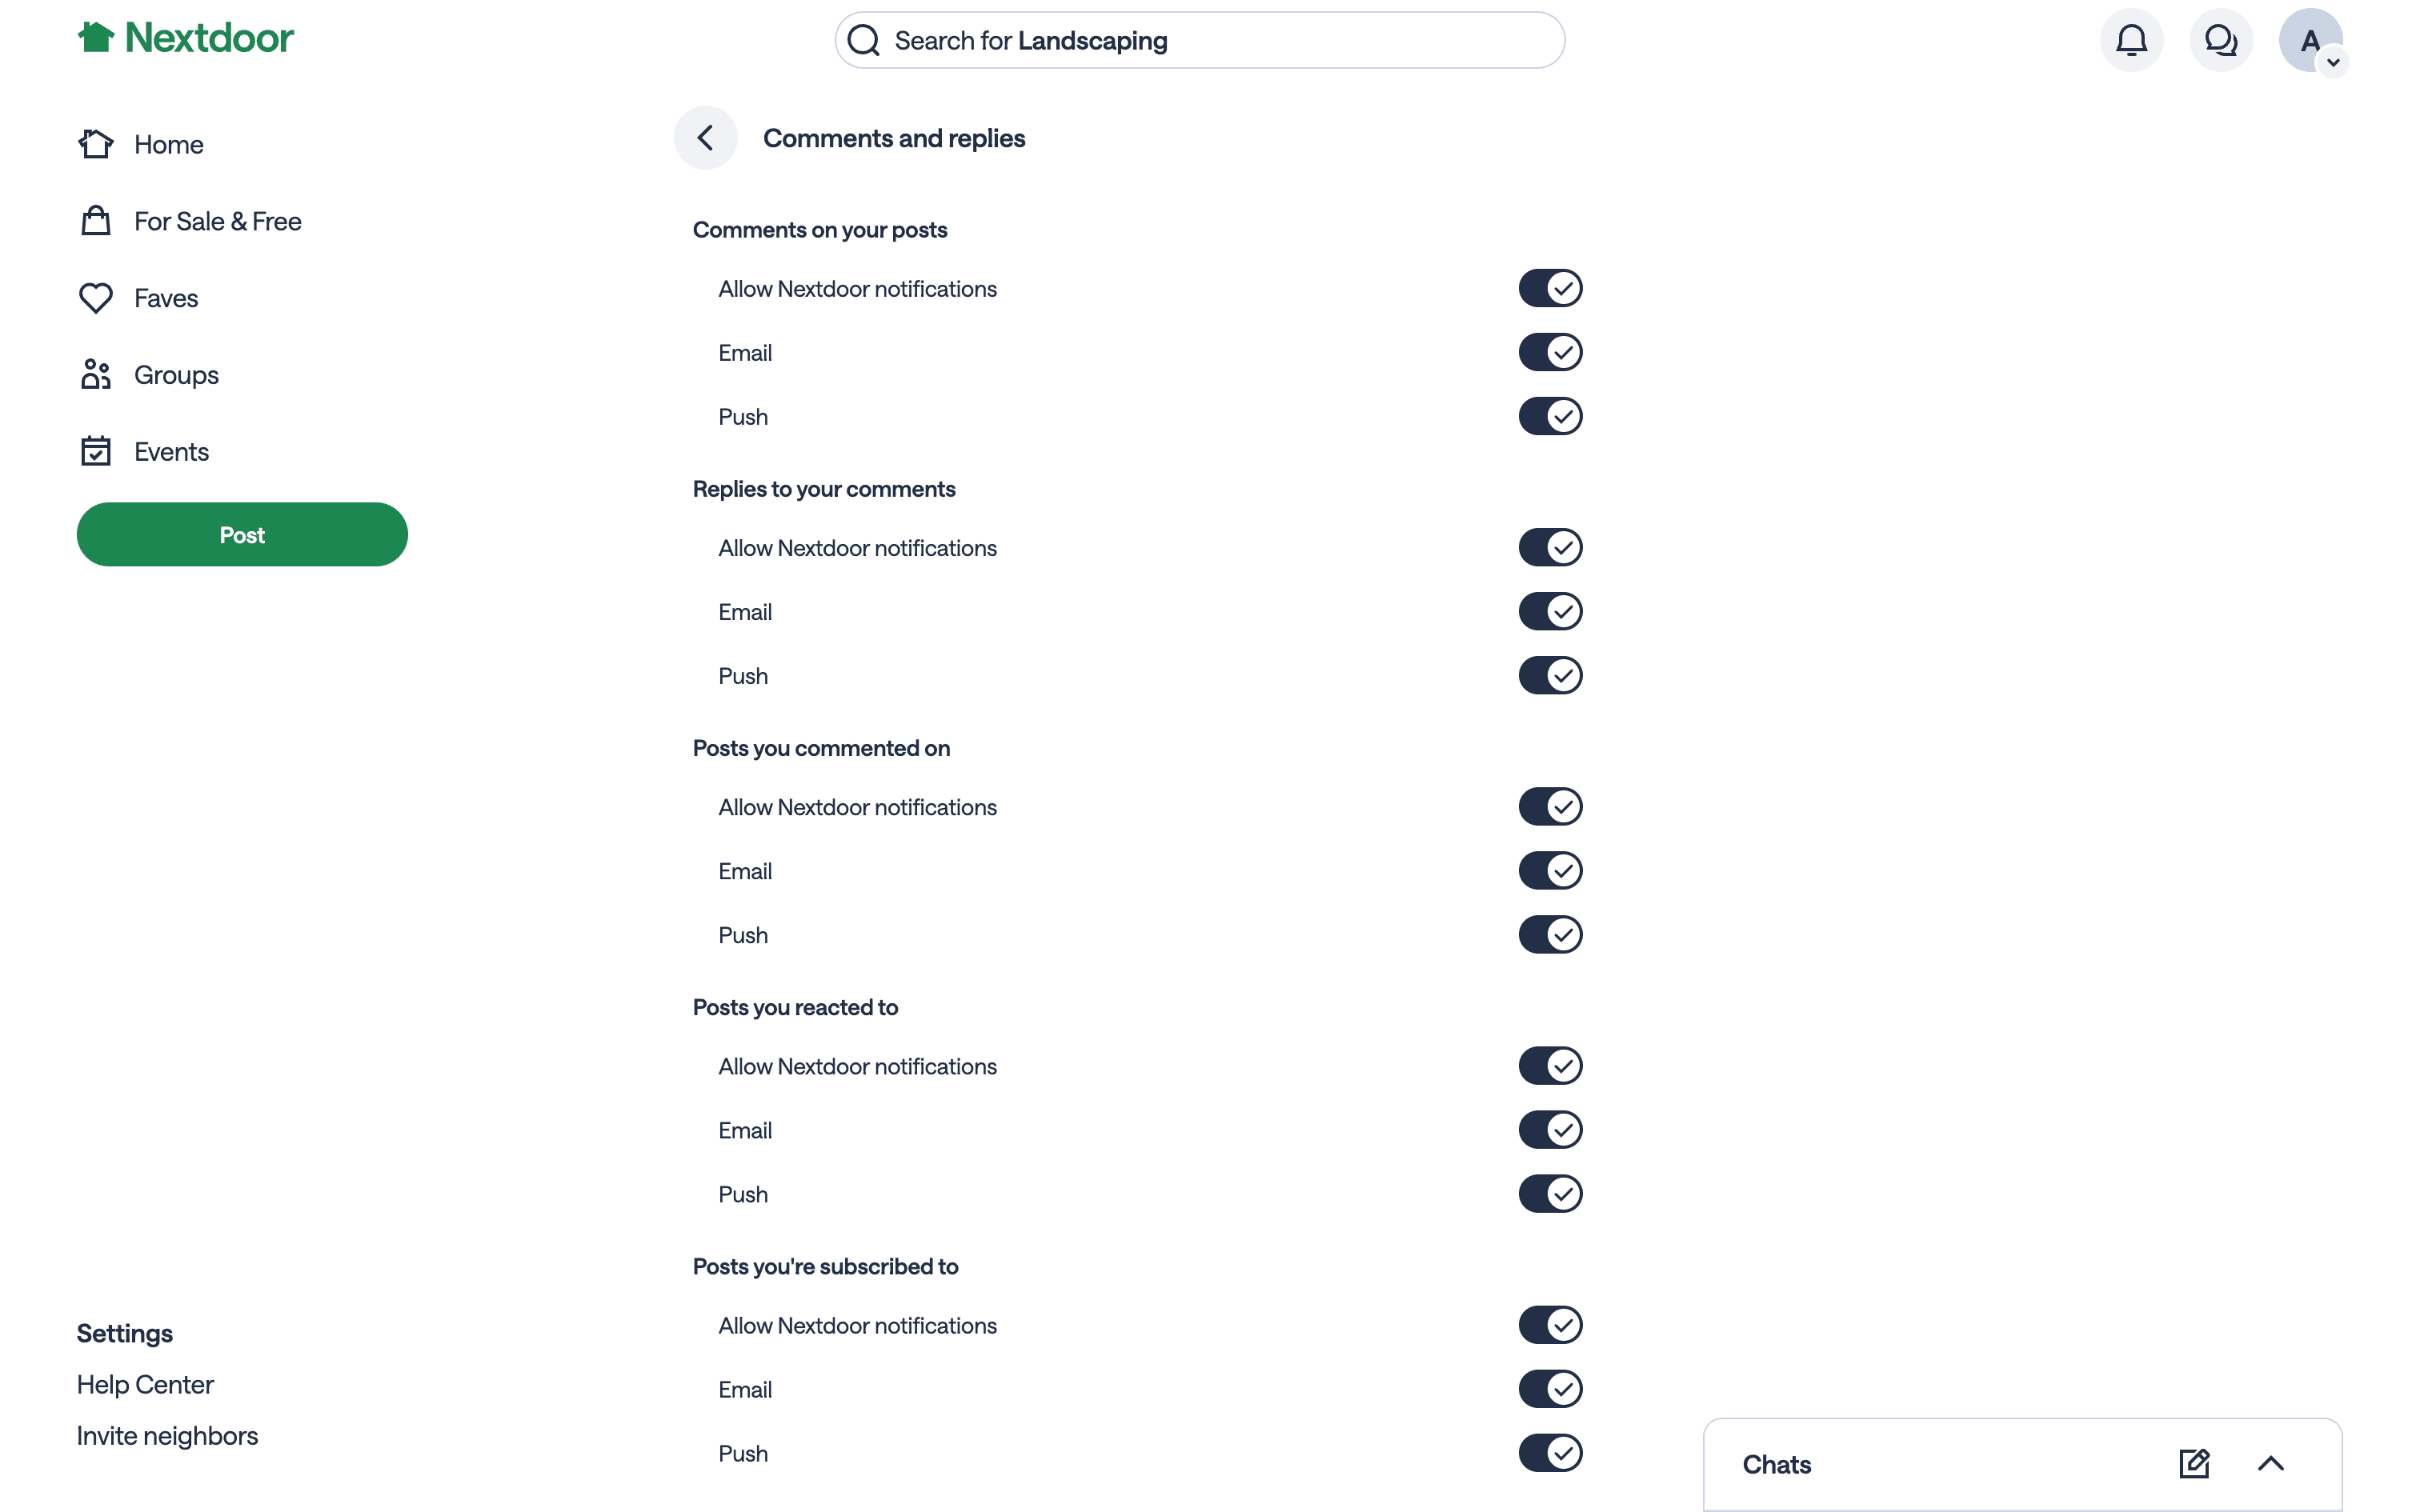Toggle Allow Nextdoor notifications for Posts you reacted to
Image resolution: width=2420 pixels, height=1512 pixels.
click(1550, 1066)
